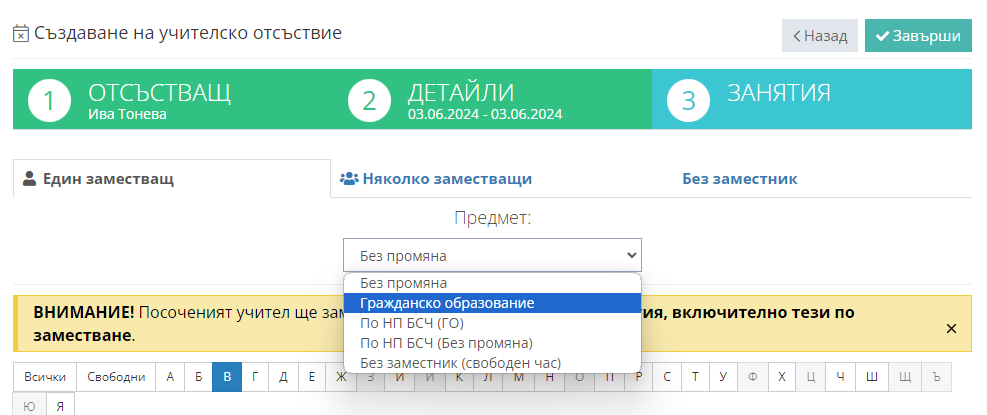Dismiss the yellow ВНИМАНИЕ warning banner

pyautogui.click(x=951, y=328)
